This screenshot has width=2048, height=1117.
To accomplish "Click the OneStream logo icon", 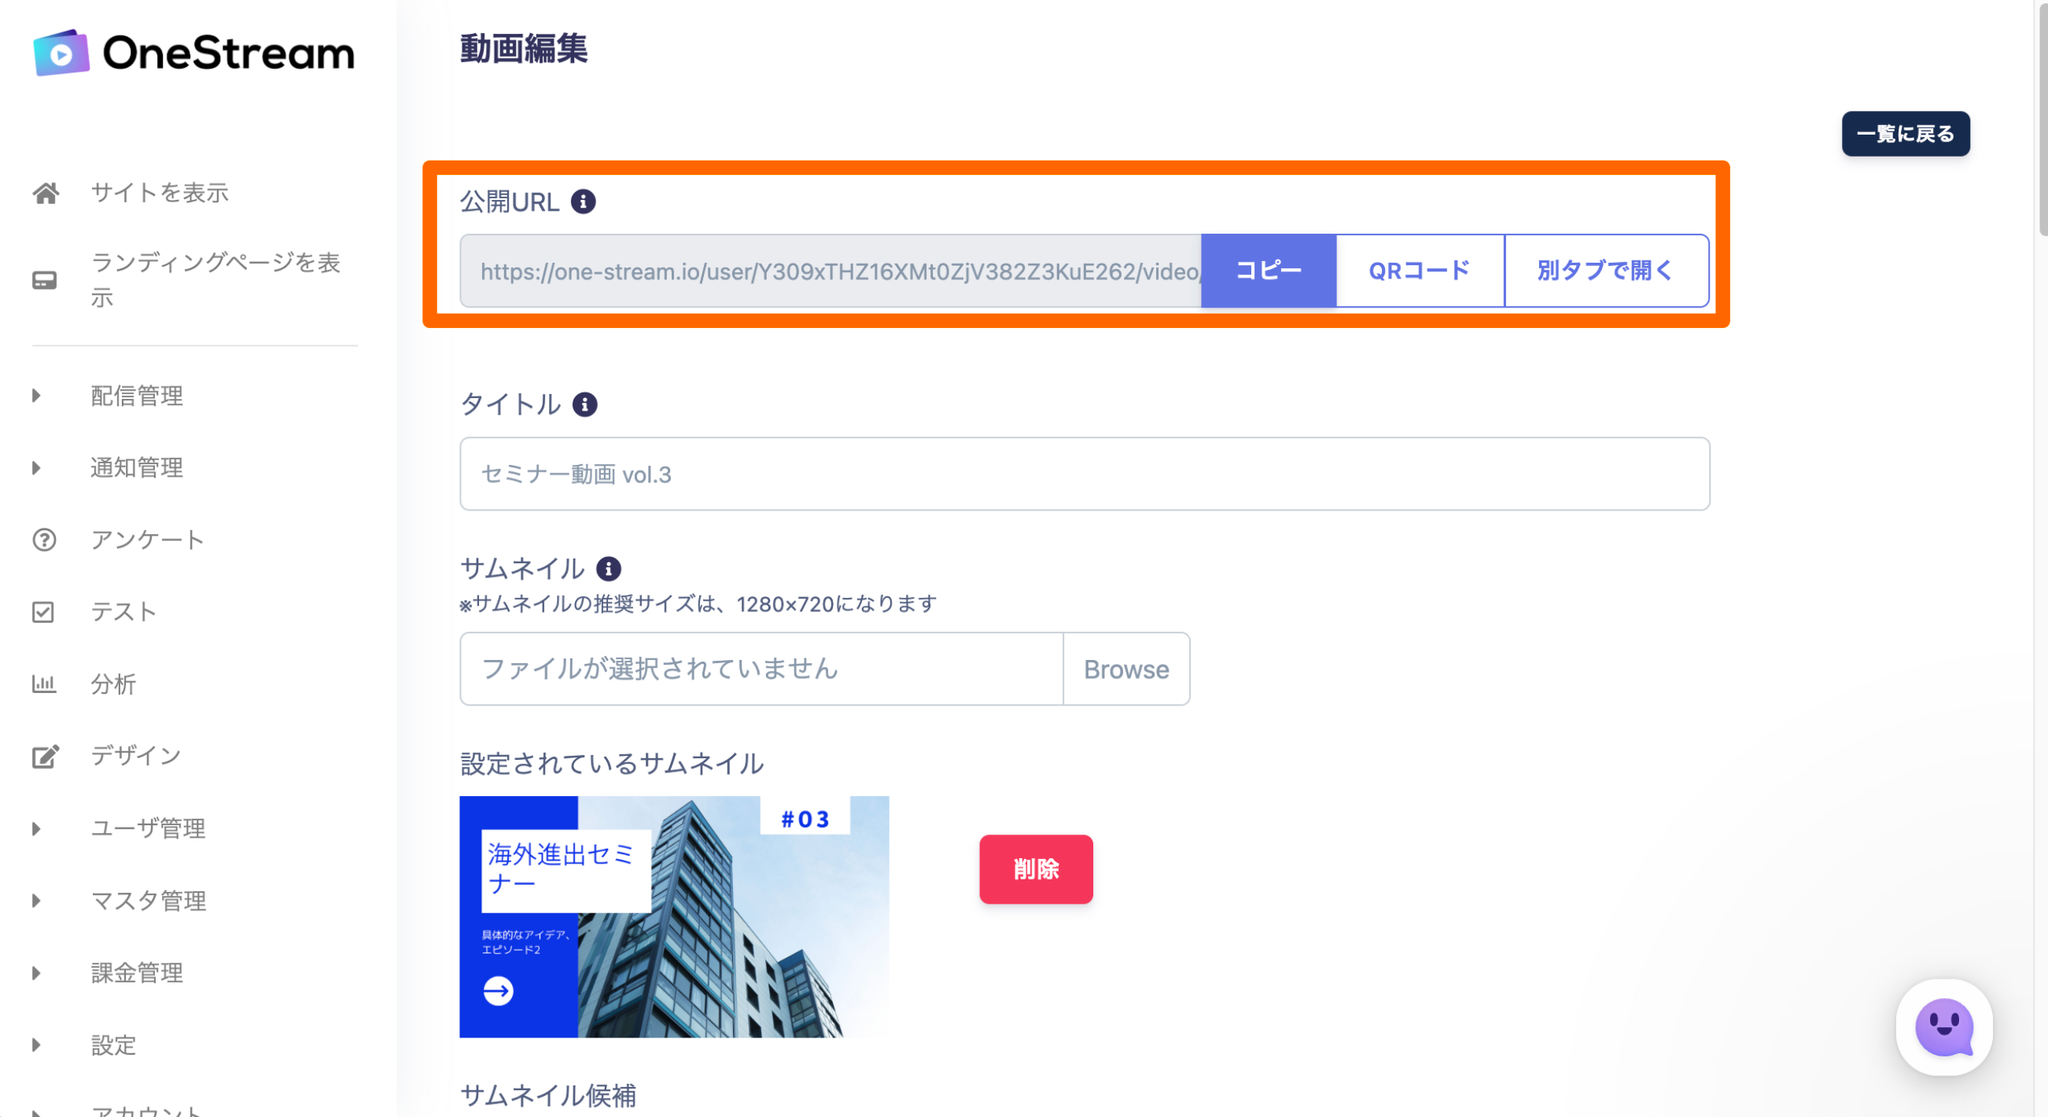I will pyautogui.click(x=61, y=53).
